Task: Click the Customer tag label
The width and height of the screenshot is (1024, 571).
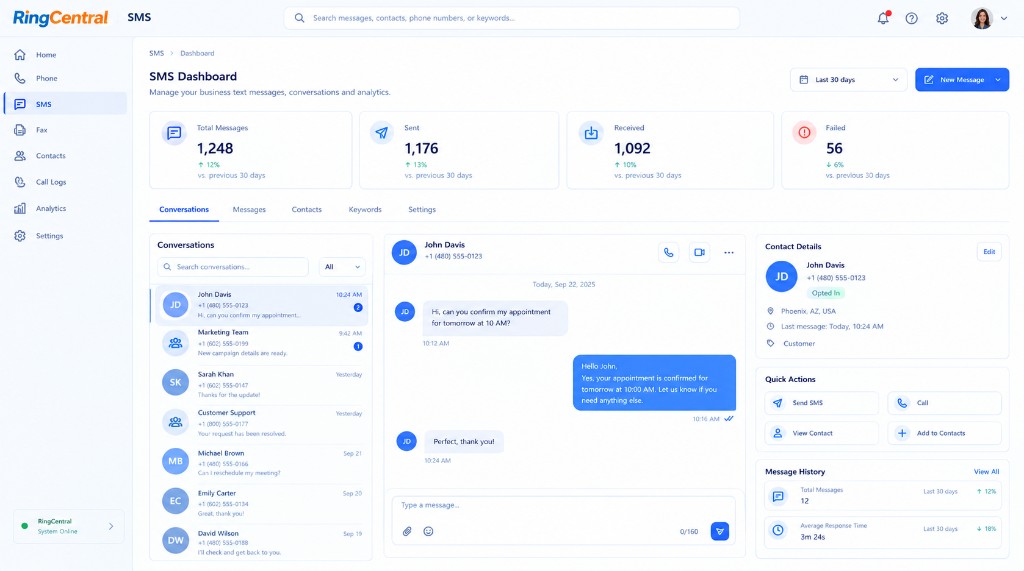Action: click(x=799, y=344)
